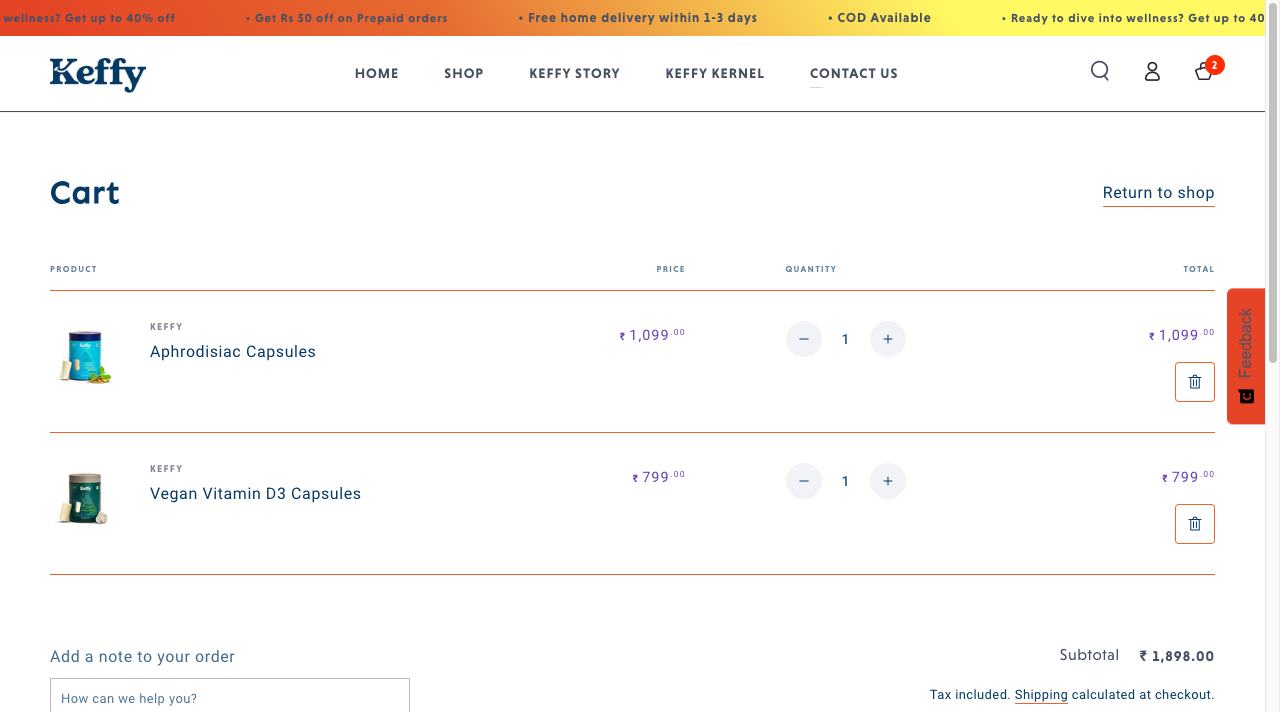Click the Vegan Vitamin D3 quantity value field

(x=845, y=481)
